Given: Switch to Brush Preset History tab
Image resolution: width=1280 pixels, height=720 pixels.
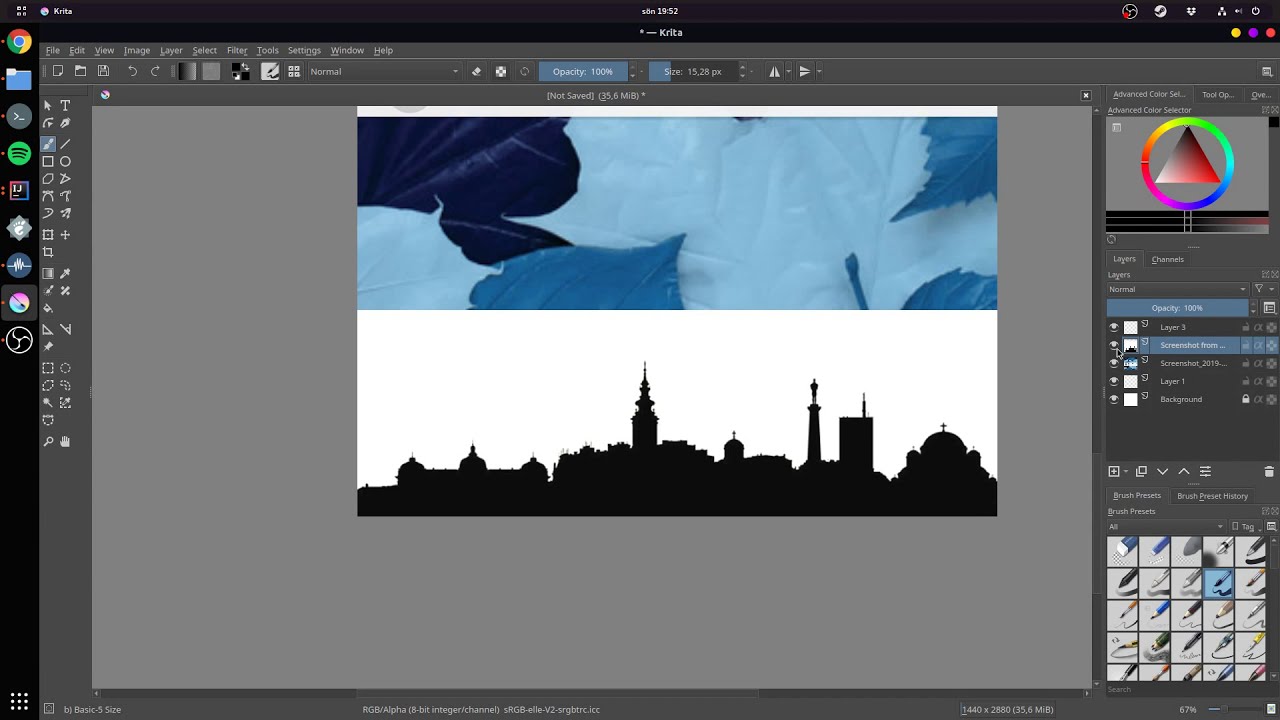Looking at the screenshot, I should 1212,496.
